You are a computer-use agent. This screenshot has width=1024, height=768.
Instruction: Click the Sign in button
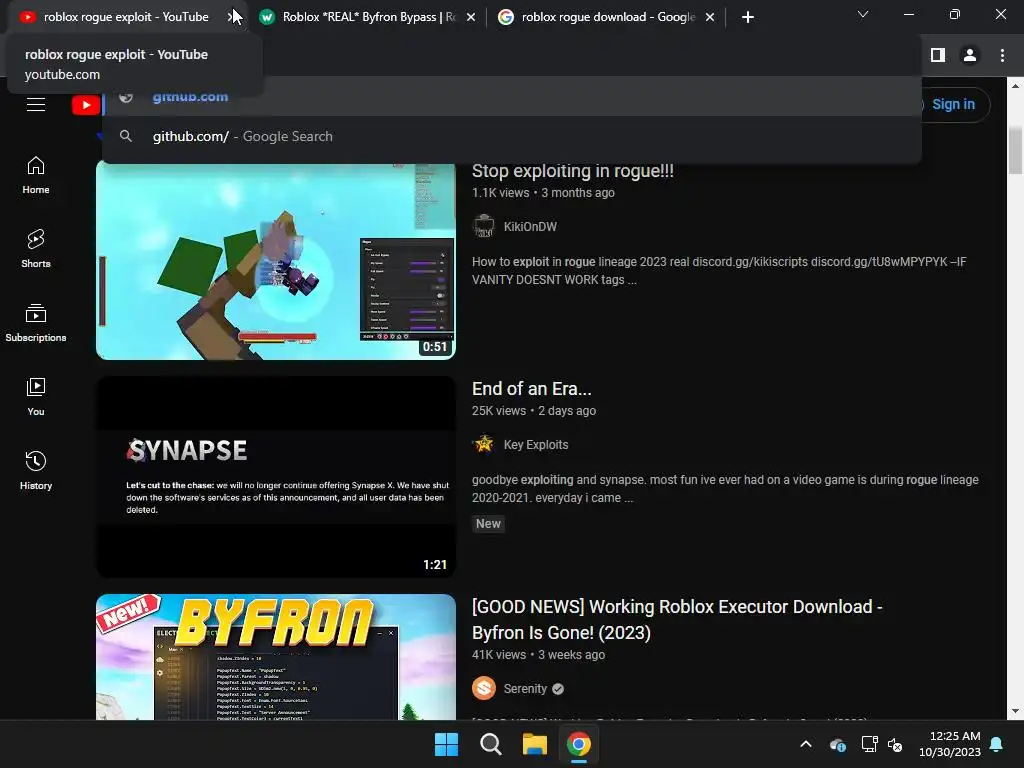(953, 104)
